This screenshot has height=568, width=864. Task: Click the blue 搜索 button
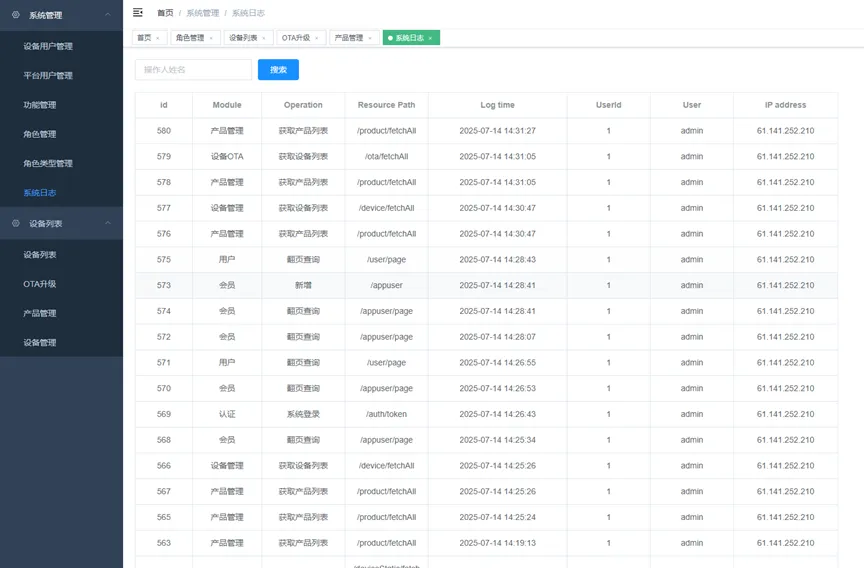(278, 69)
